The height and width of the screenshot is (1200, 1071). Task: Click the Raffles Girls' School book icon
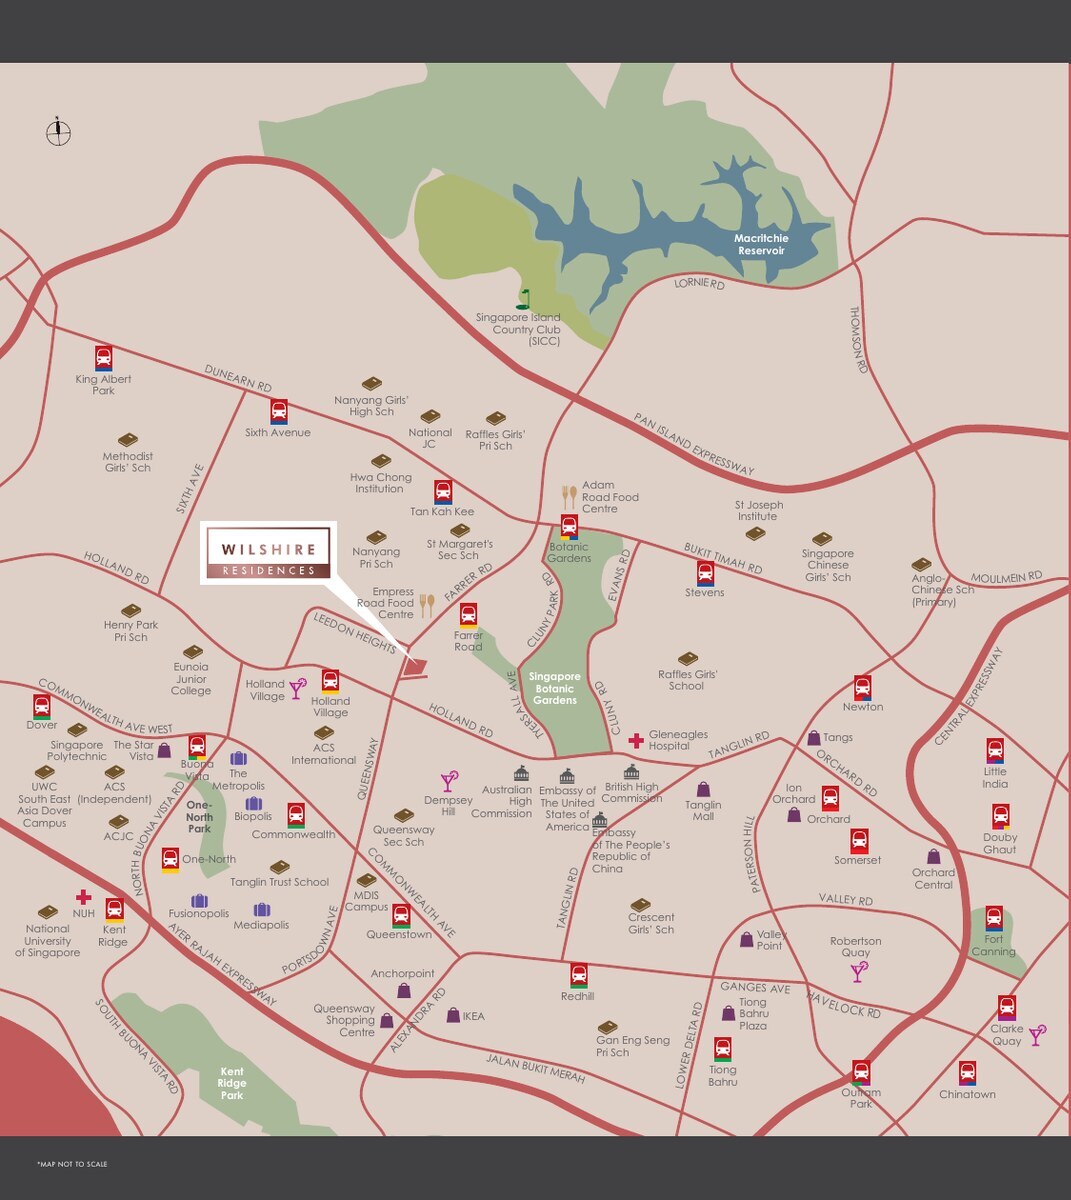click(688, 659)
